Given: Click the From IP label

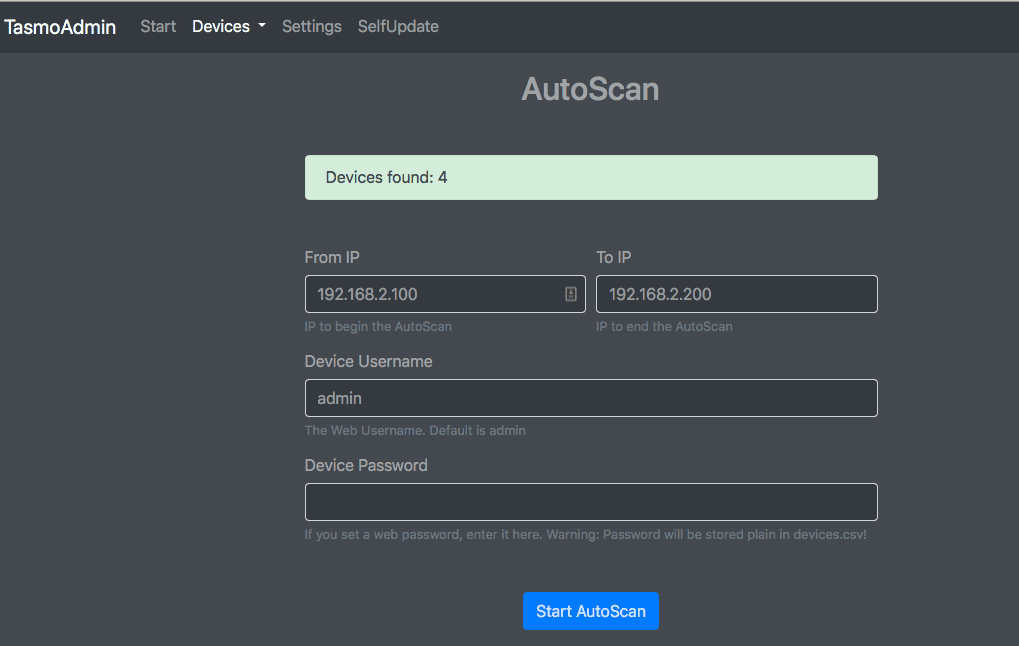Looking at the screenshot, I should pos(331,257).
